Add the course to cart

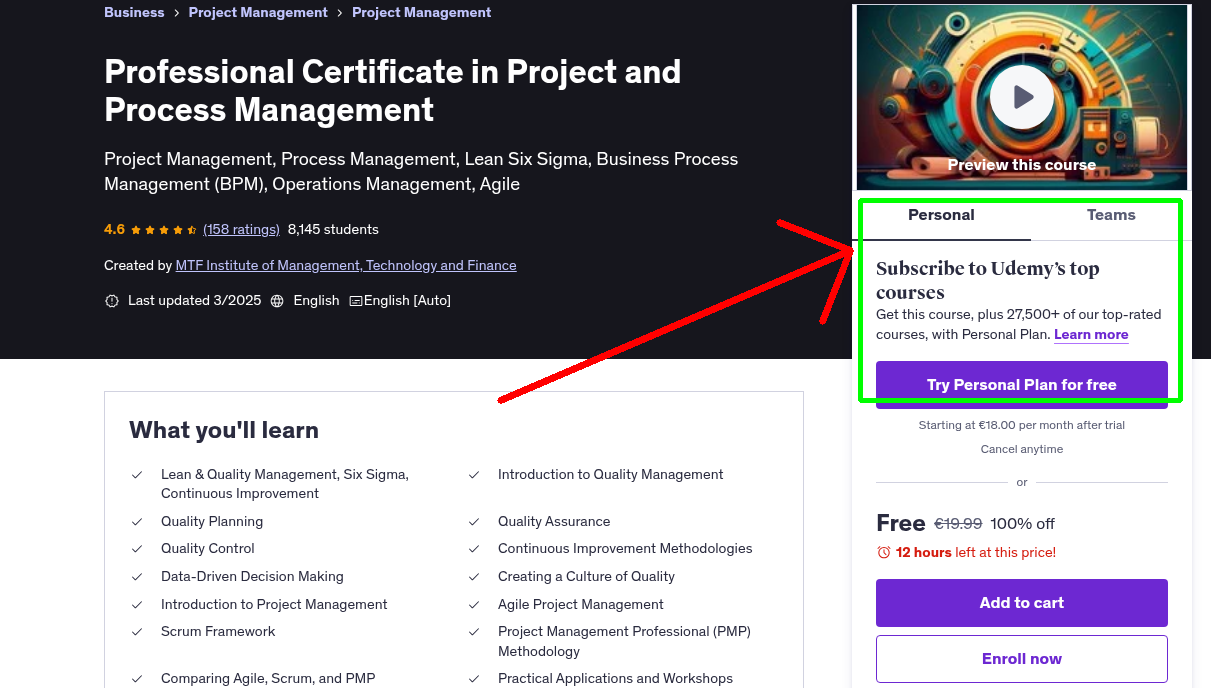pyautogui.click(x=1022, y=603)
